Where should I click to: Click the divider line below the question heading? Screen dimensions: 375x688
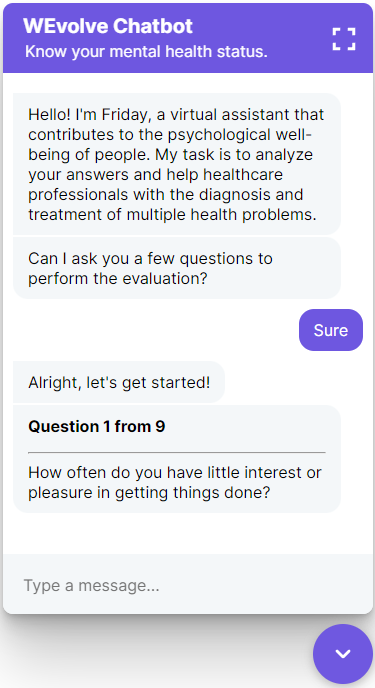177,452
